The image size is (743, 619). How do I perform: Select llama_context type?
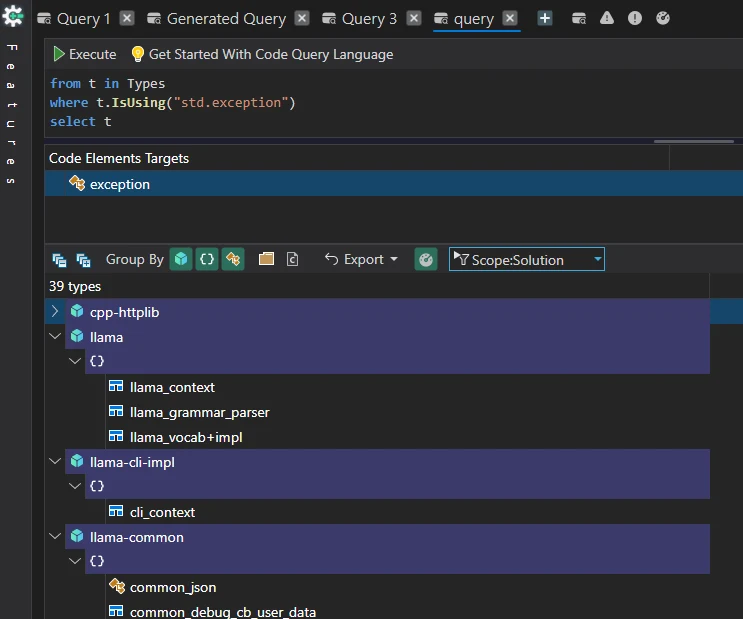coord(172,387)
